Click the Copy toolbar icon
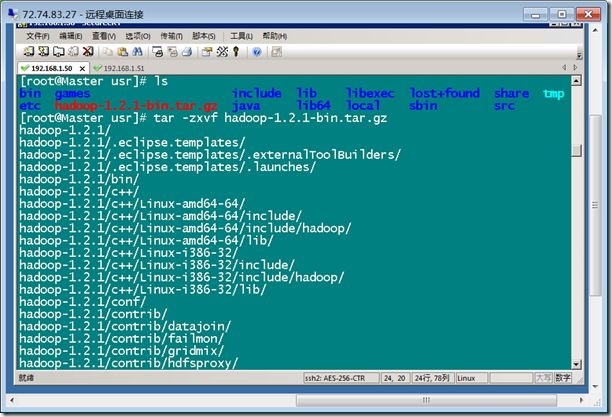 108,52
